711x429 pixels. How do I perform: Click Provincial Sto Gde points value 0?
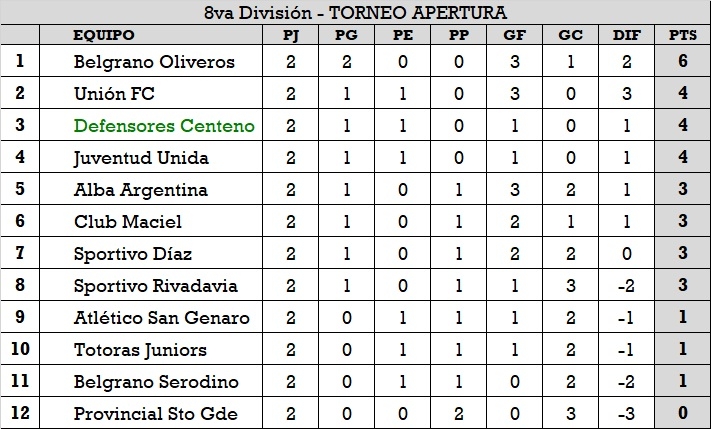(x=682, y=413)
